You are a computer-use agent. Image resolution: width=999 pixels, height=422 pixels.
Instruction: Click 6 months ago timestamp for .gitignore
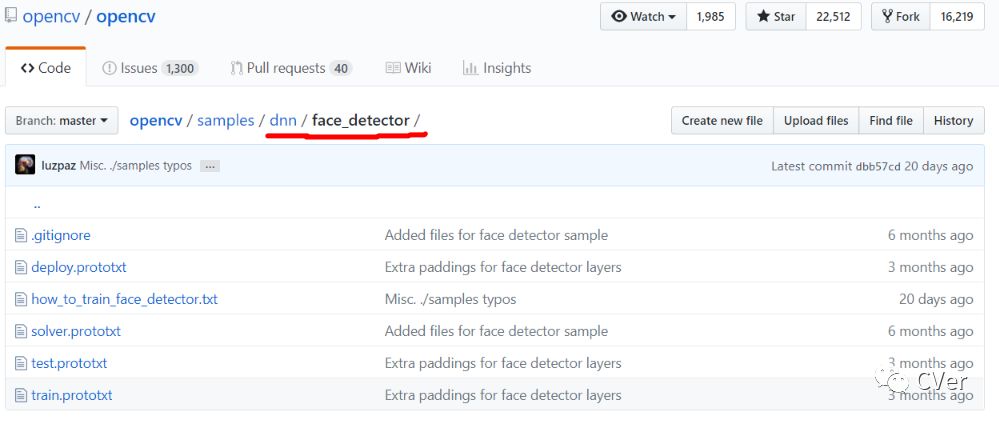pos(930,235)
